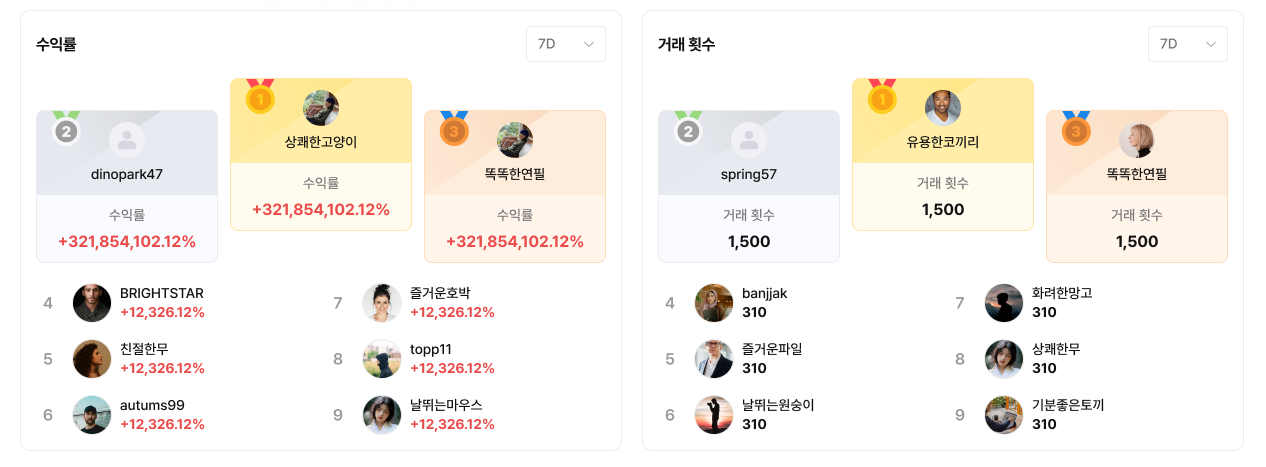The height and width of the screenshot is (467, 1266).
Task: Select 즐거운호박's avatar at rank 7
Action: point(382,303)
